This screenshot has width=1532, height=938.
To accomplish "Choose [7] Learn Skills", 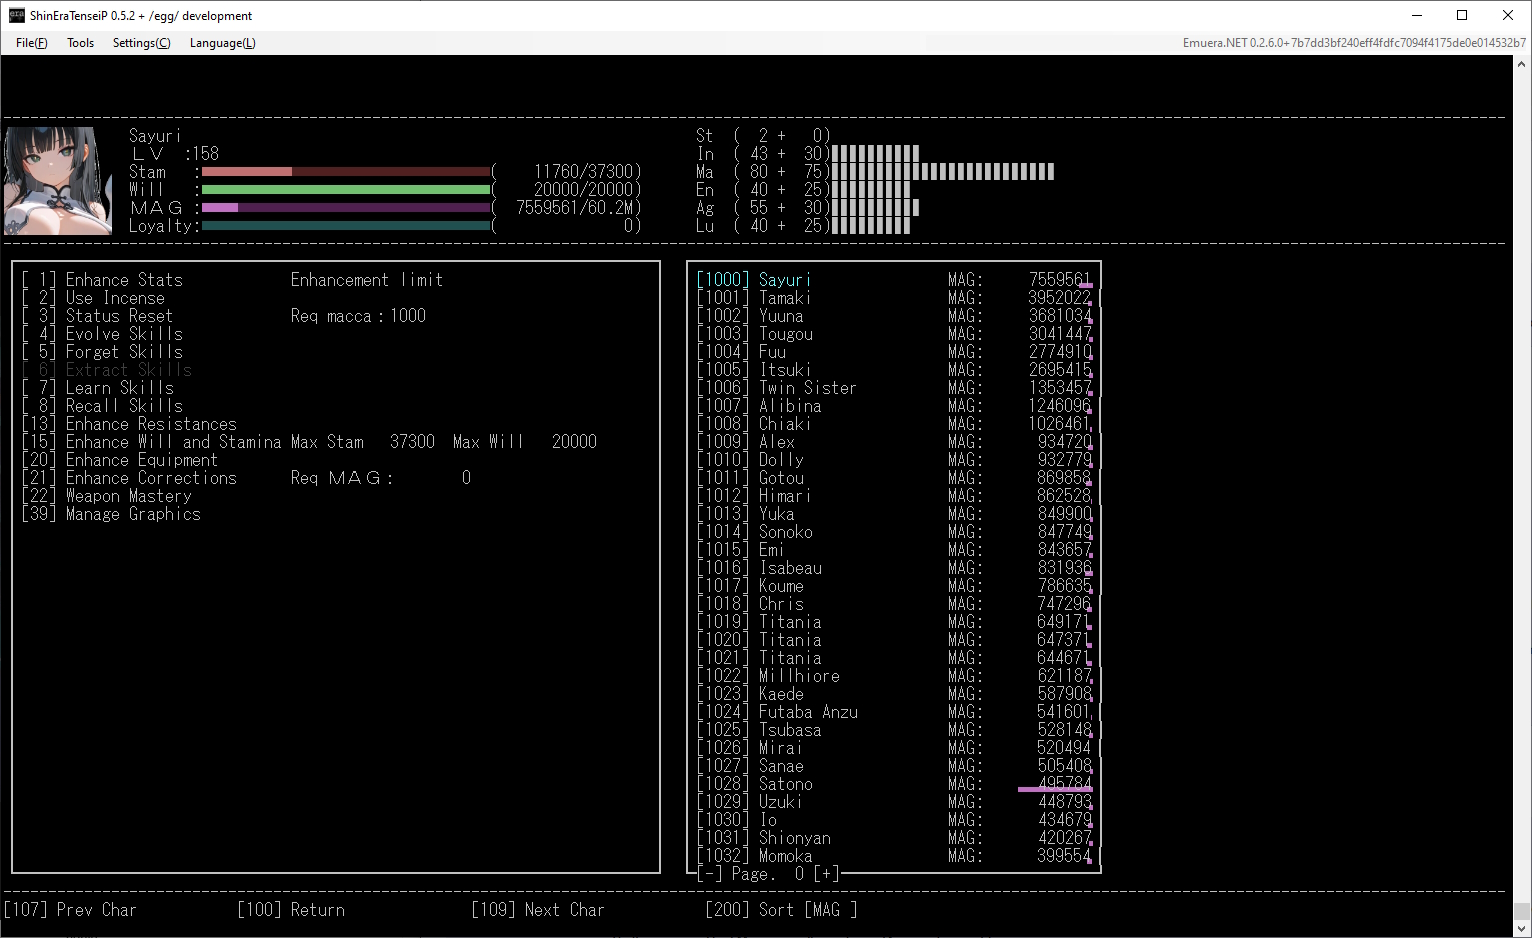I will coord(98,388).
